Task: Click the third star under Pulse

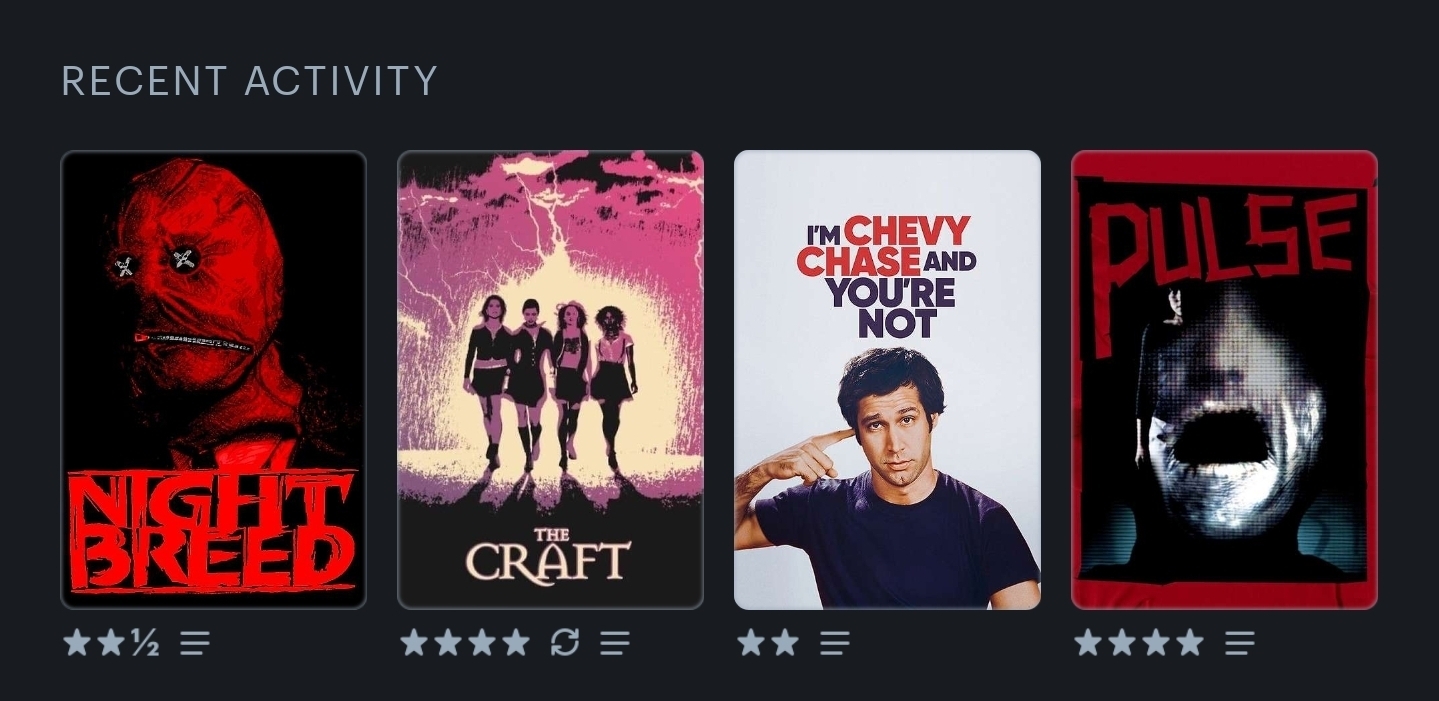Action: coord(1156,642)
